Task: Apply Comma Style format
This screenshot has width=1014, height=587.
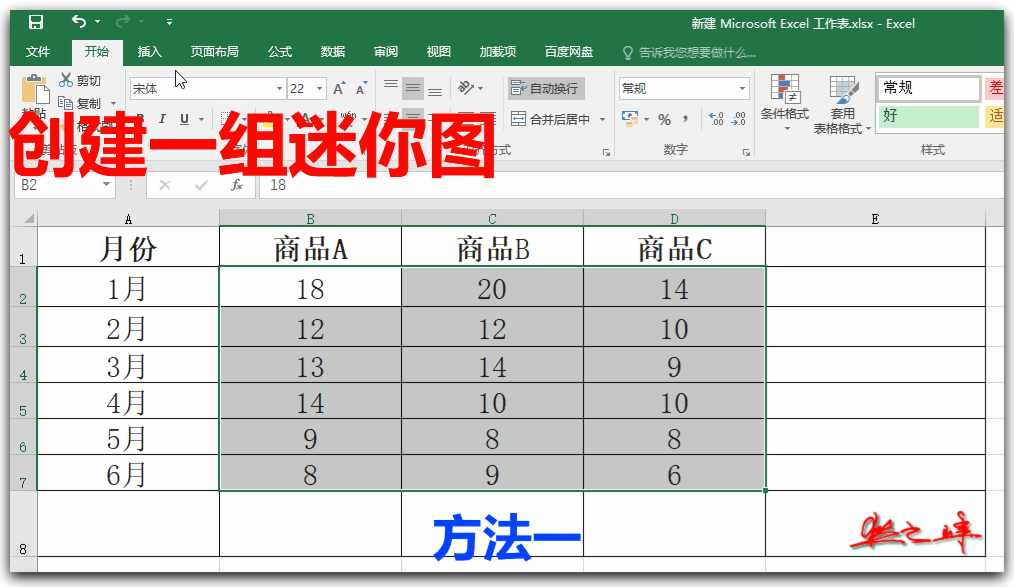Action: point(685,119)
